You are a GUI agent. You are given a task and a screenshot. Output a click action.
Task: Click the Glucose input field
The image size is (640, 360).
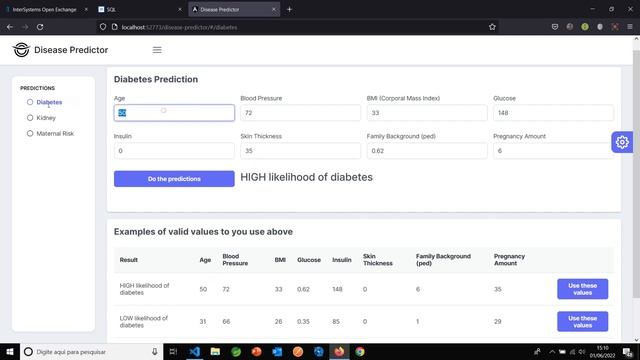pyautogui.click(x=553, y=113)
